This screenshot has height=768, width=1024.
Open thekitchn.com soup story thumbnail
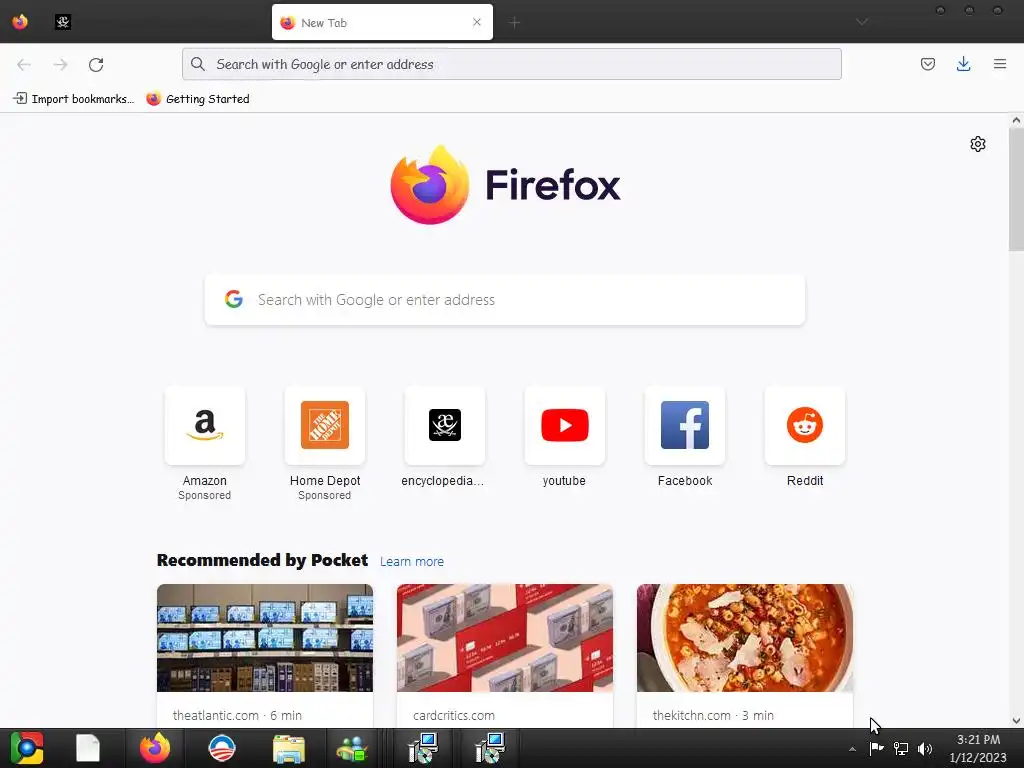click(744, 638)
